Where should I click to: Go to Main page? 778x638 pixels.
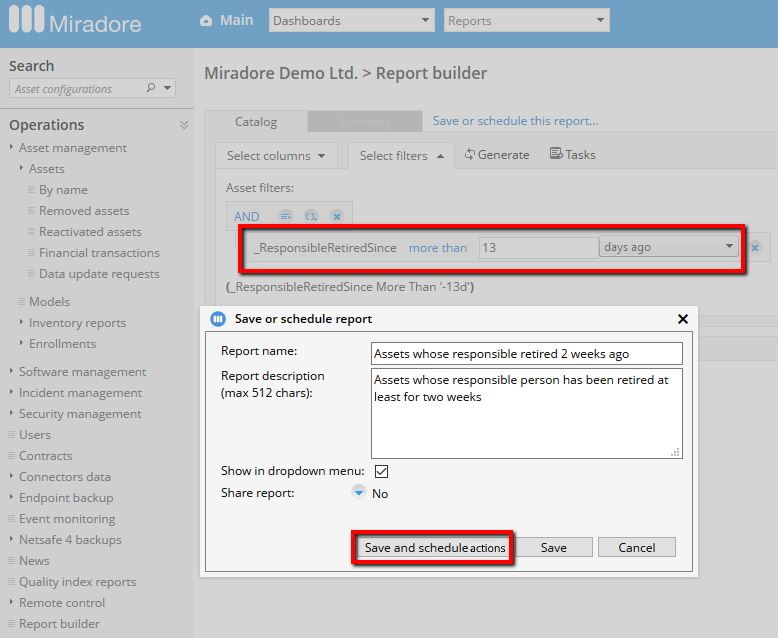[236, 20]
